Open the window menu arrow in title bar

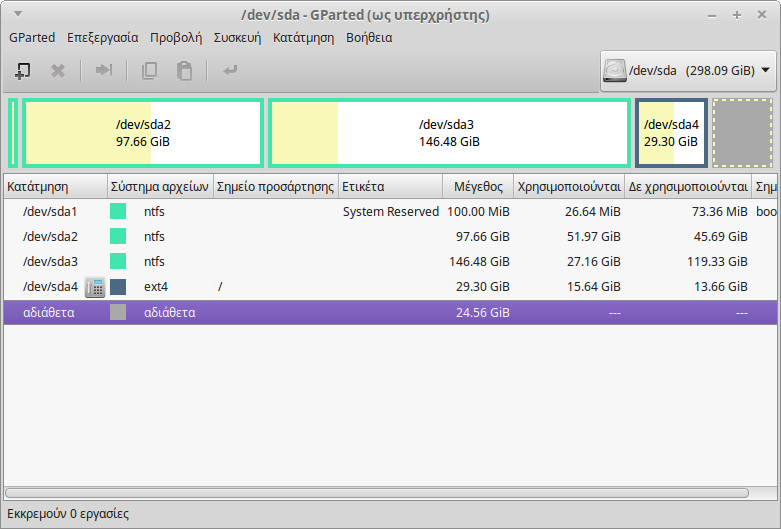pyautogui.click(x=18, y=14)
